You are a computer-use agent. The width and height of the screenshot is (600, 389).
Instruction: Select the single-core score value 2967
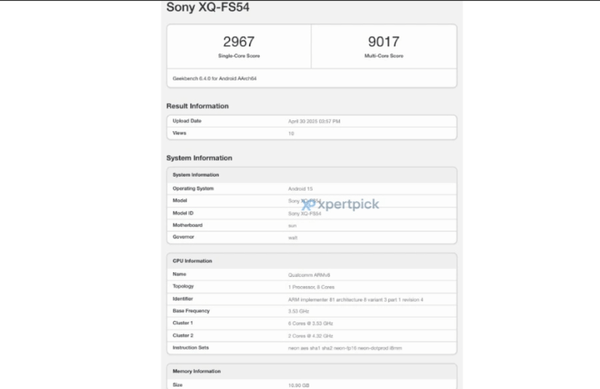coord(239,42)
